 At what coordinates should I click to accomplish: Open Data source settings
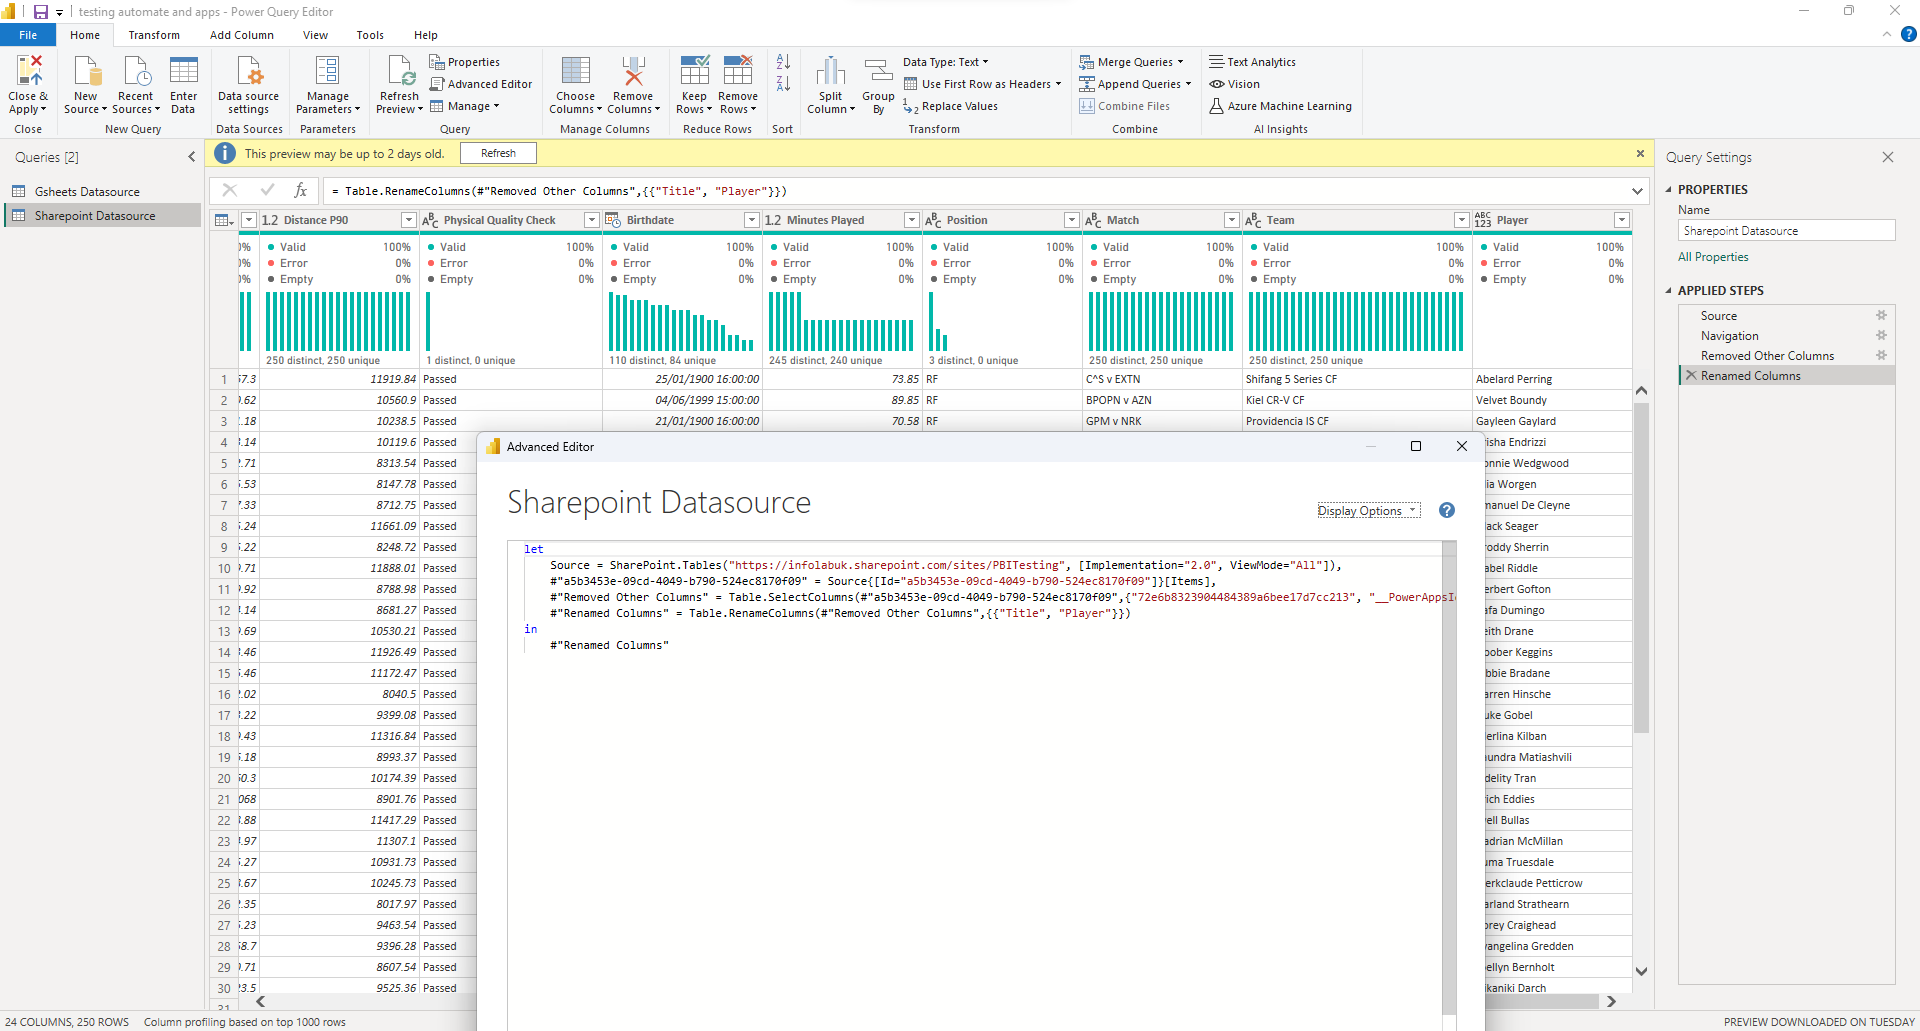[248, 72]
